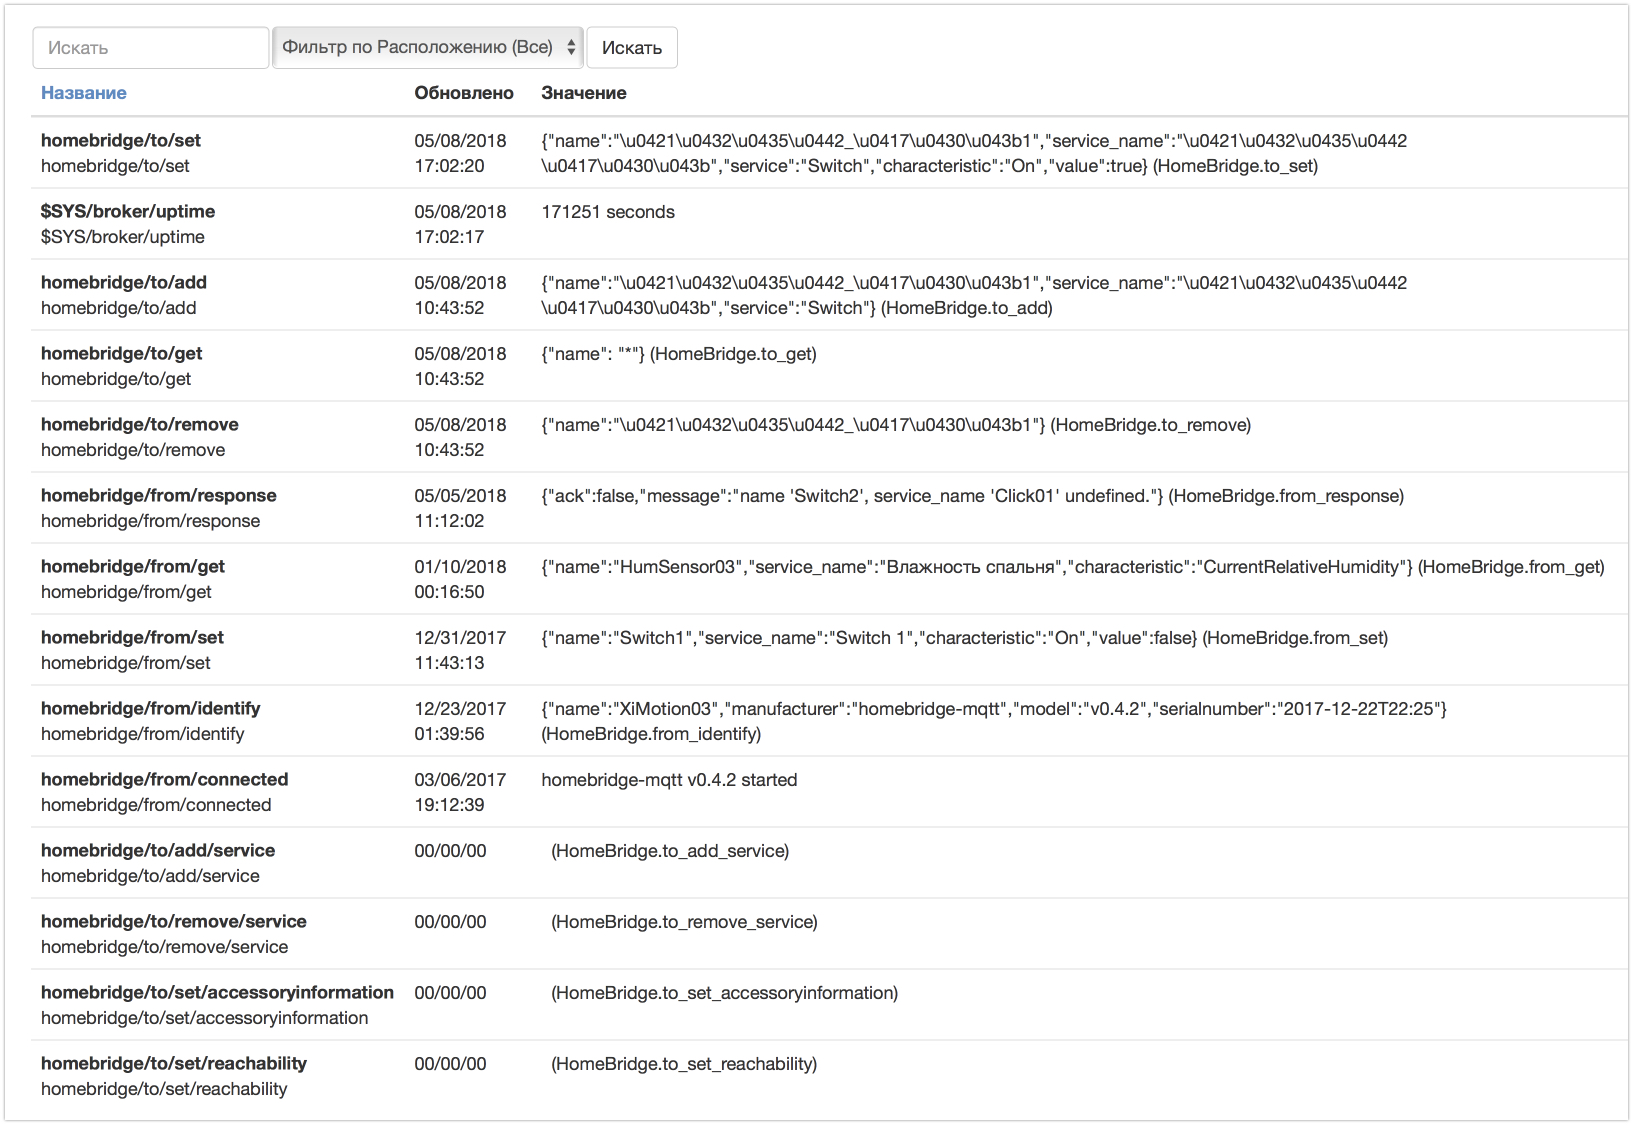Image resolution: width=1633 pixels, height=1125 pixels.
Task: Click into the Искать search text field
Action: (150, 46)
